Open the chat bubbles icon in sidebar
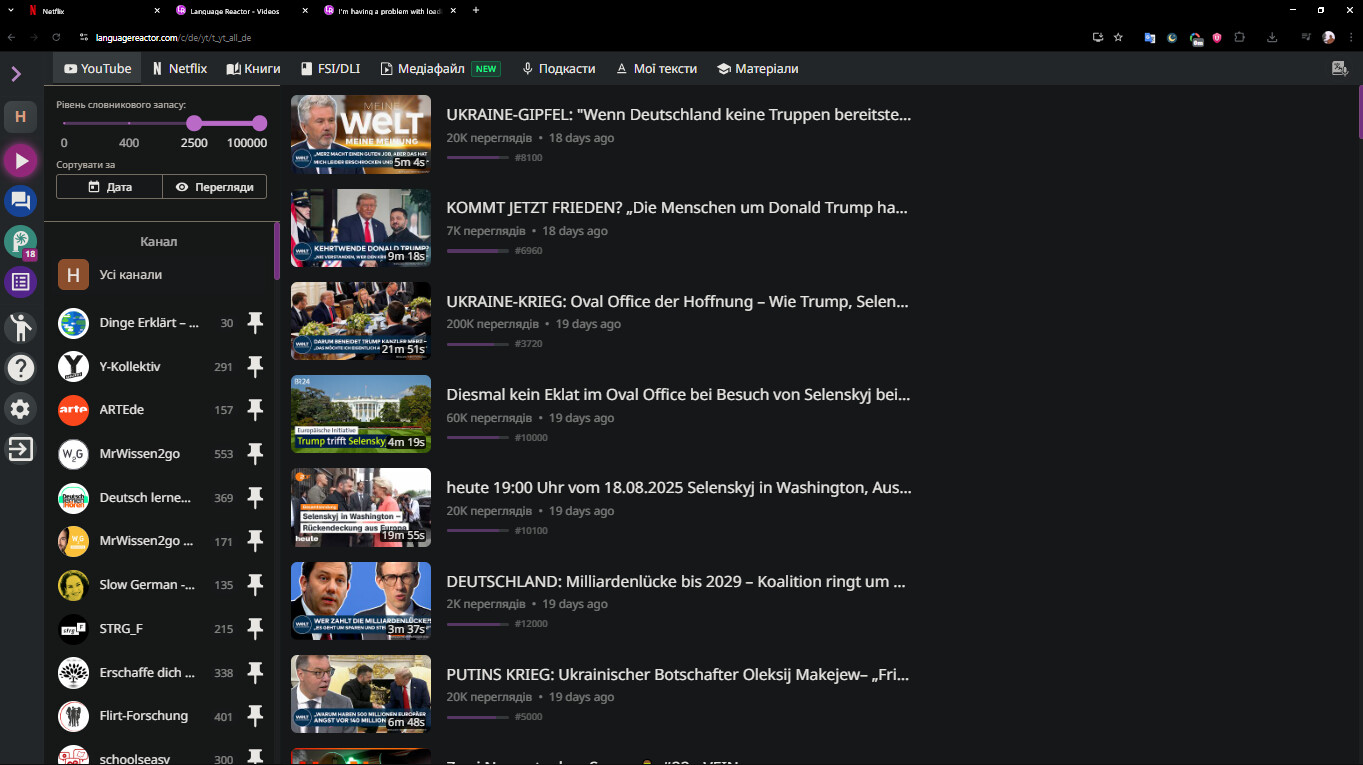Screen dimensions: 1363x765 (20, 202)
